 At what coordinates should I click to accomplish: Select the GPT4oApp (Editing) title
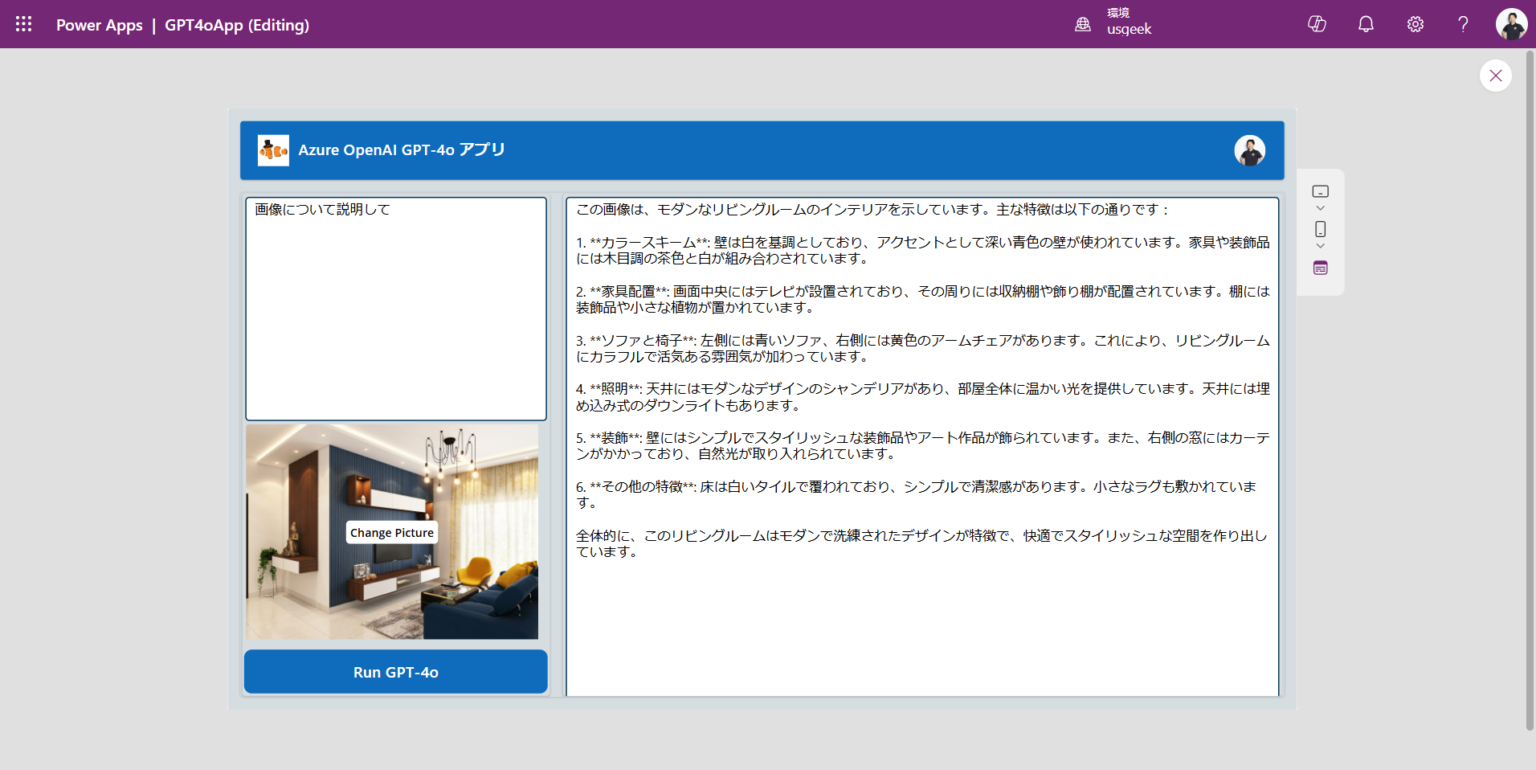(x=237, y=25)
